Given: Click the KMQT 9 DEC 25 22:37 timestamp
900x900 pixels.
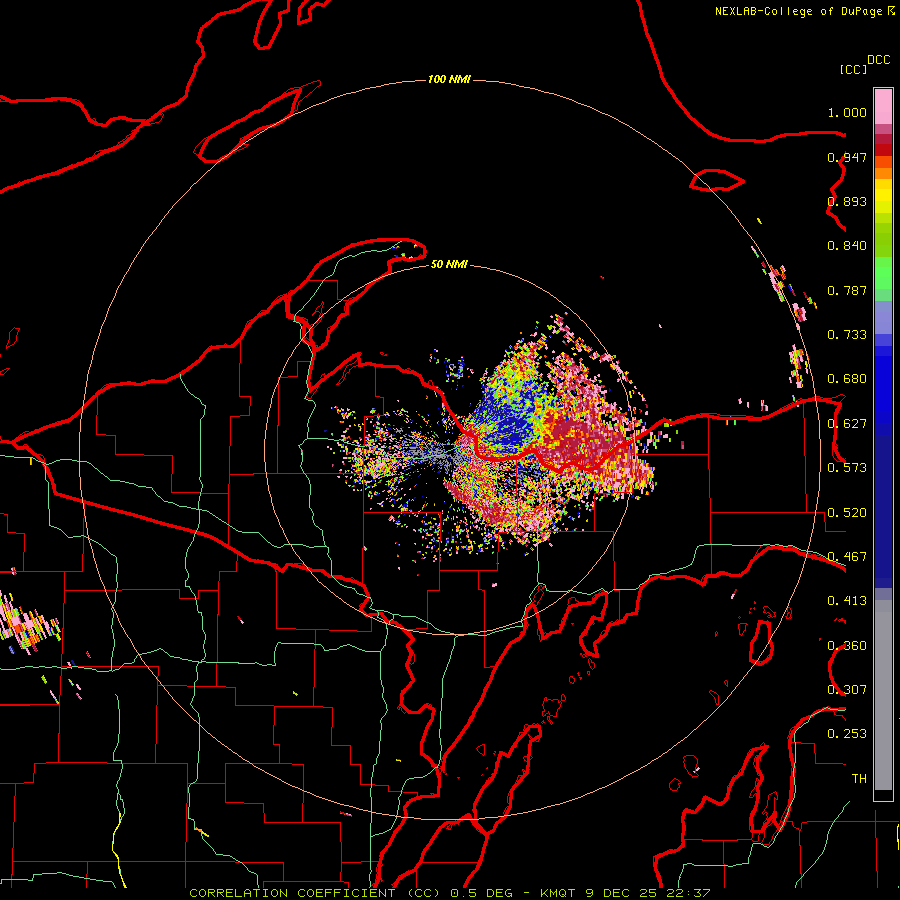Looking at the screenshot, I should pyautogui.click(x=625, y=893).
